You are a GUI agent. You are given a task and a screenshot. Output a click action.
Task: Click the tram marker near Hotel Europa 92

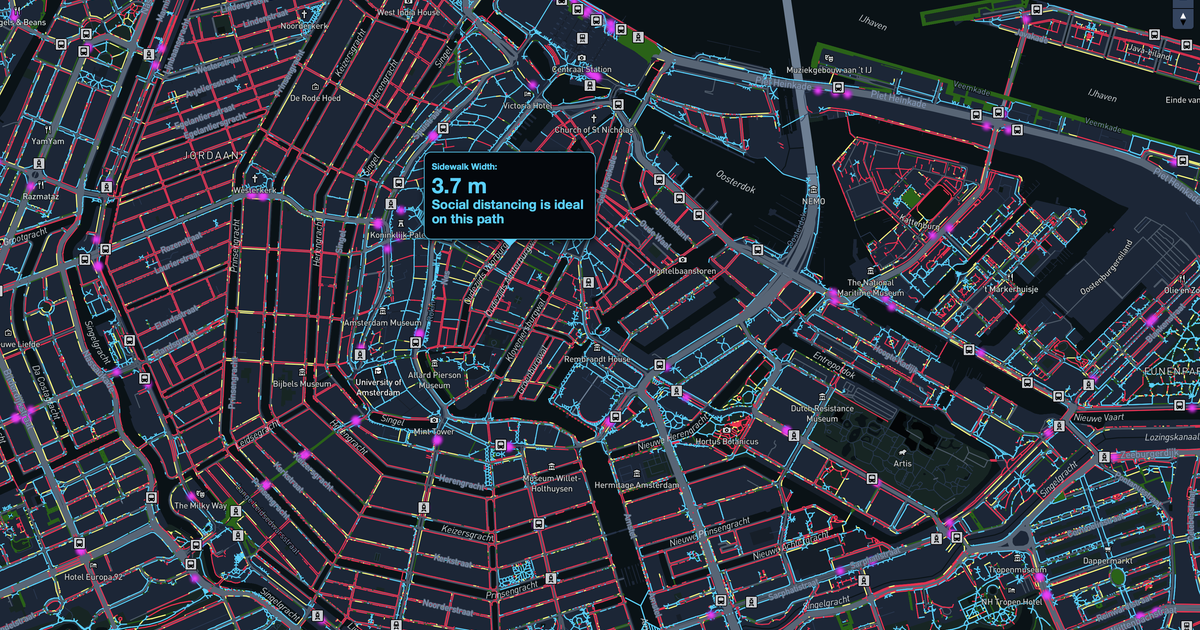tap(80, 544)
